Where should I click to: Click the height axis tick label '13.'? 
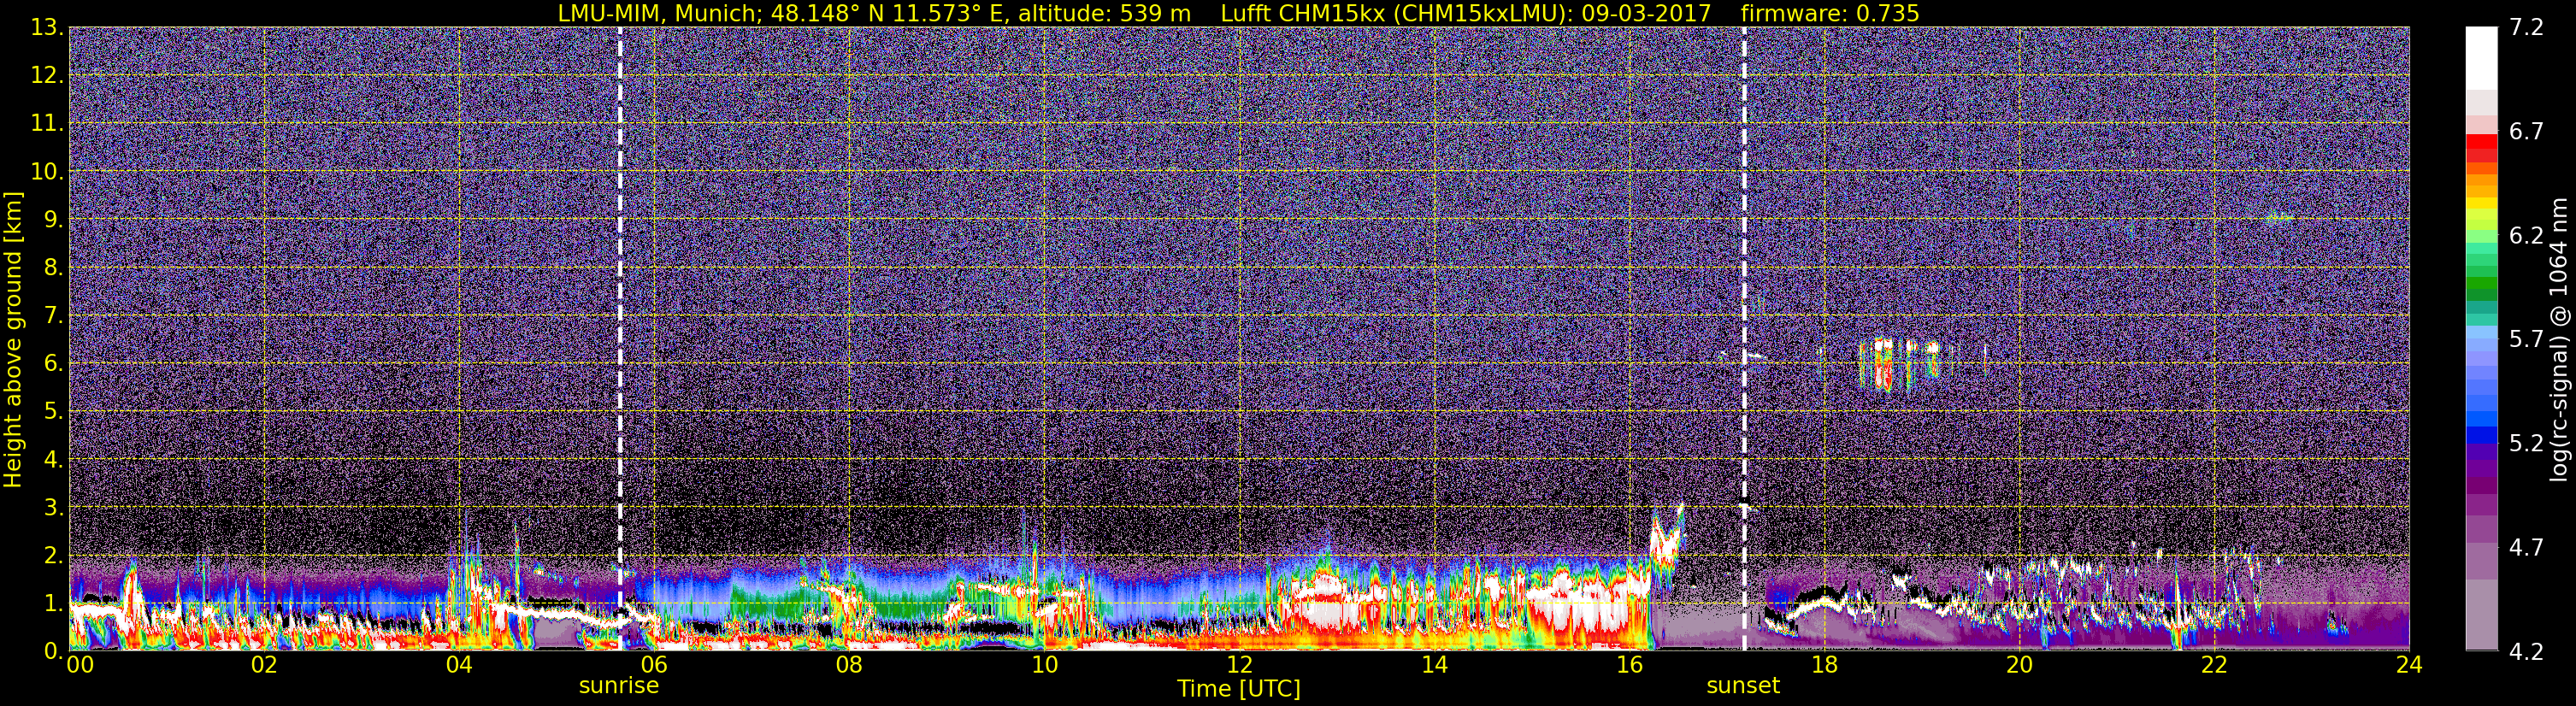(47, 28)
